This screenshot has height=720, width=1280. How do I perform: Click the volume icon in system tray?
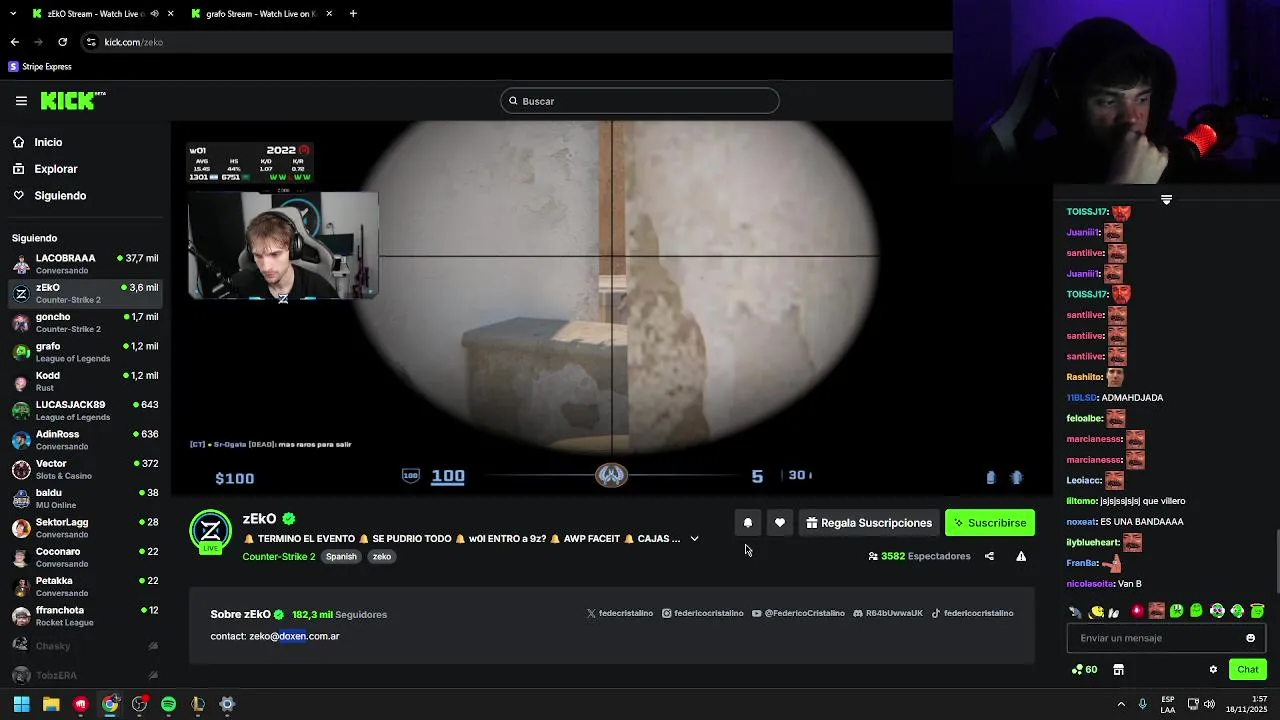(1209, 704)
